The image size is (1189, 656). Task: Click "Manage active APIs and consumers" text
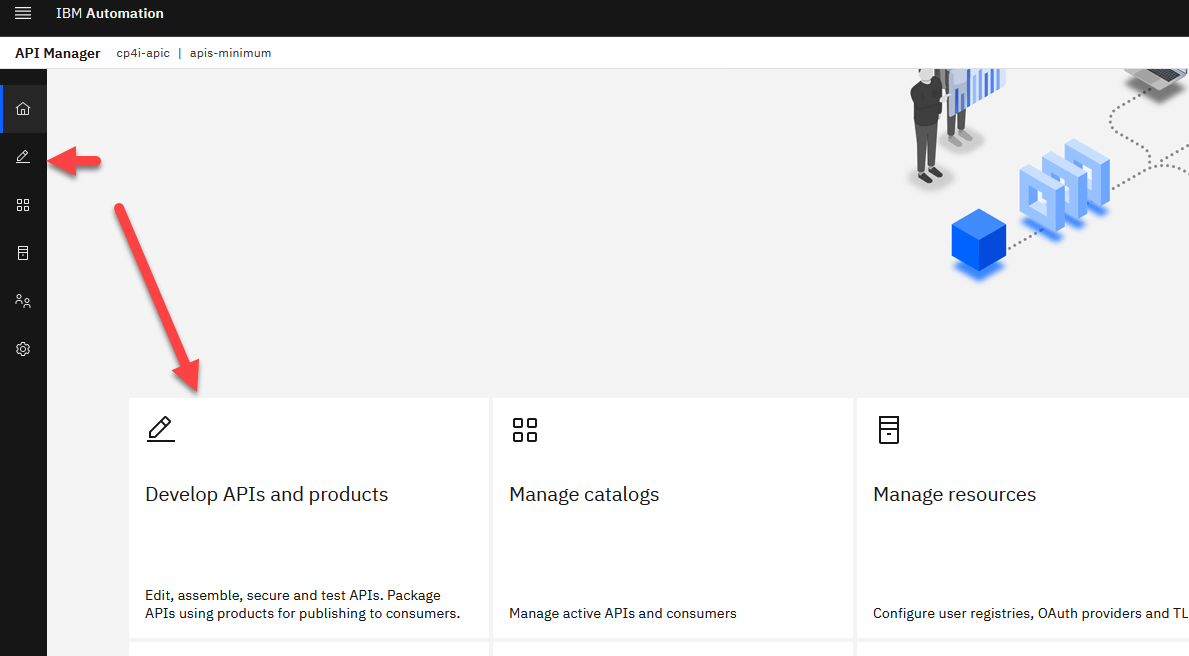622,613
